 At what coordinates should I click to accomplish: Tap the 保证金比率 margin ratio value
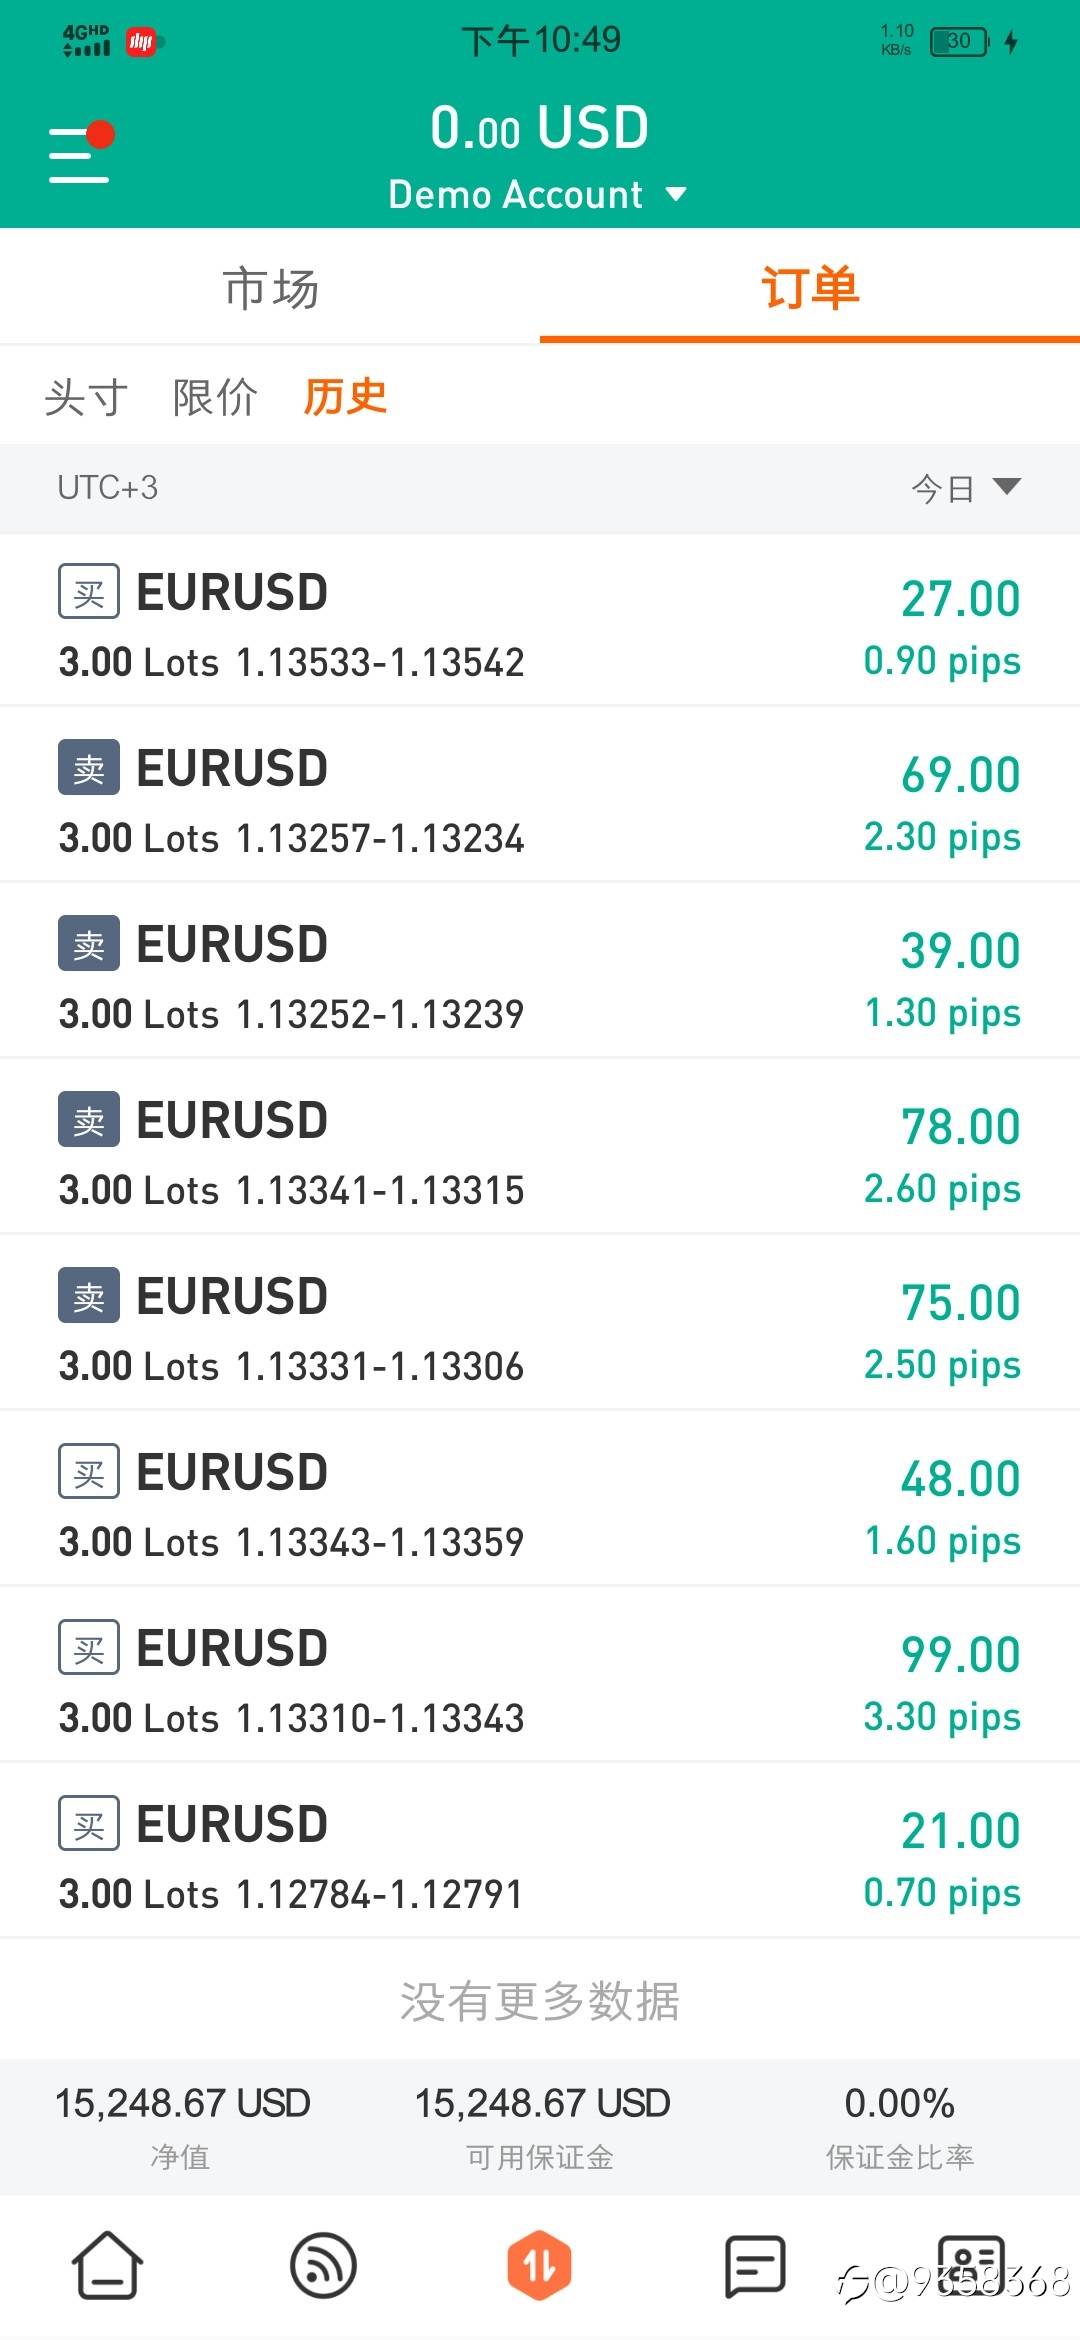click(899, 2104)
